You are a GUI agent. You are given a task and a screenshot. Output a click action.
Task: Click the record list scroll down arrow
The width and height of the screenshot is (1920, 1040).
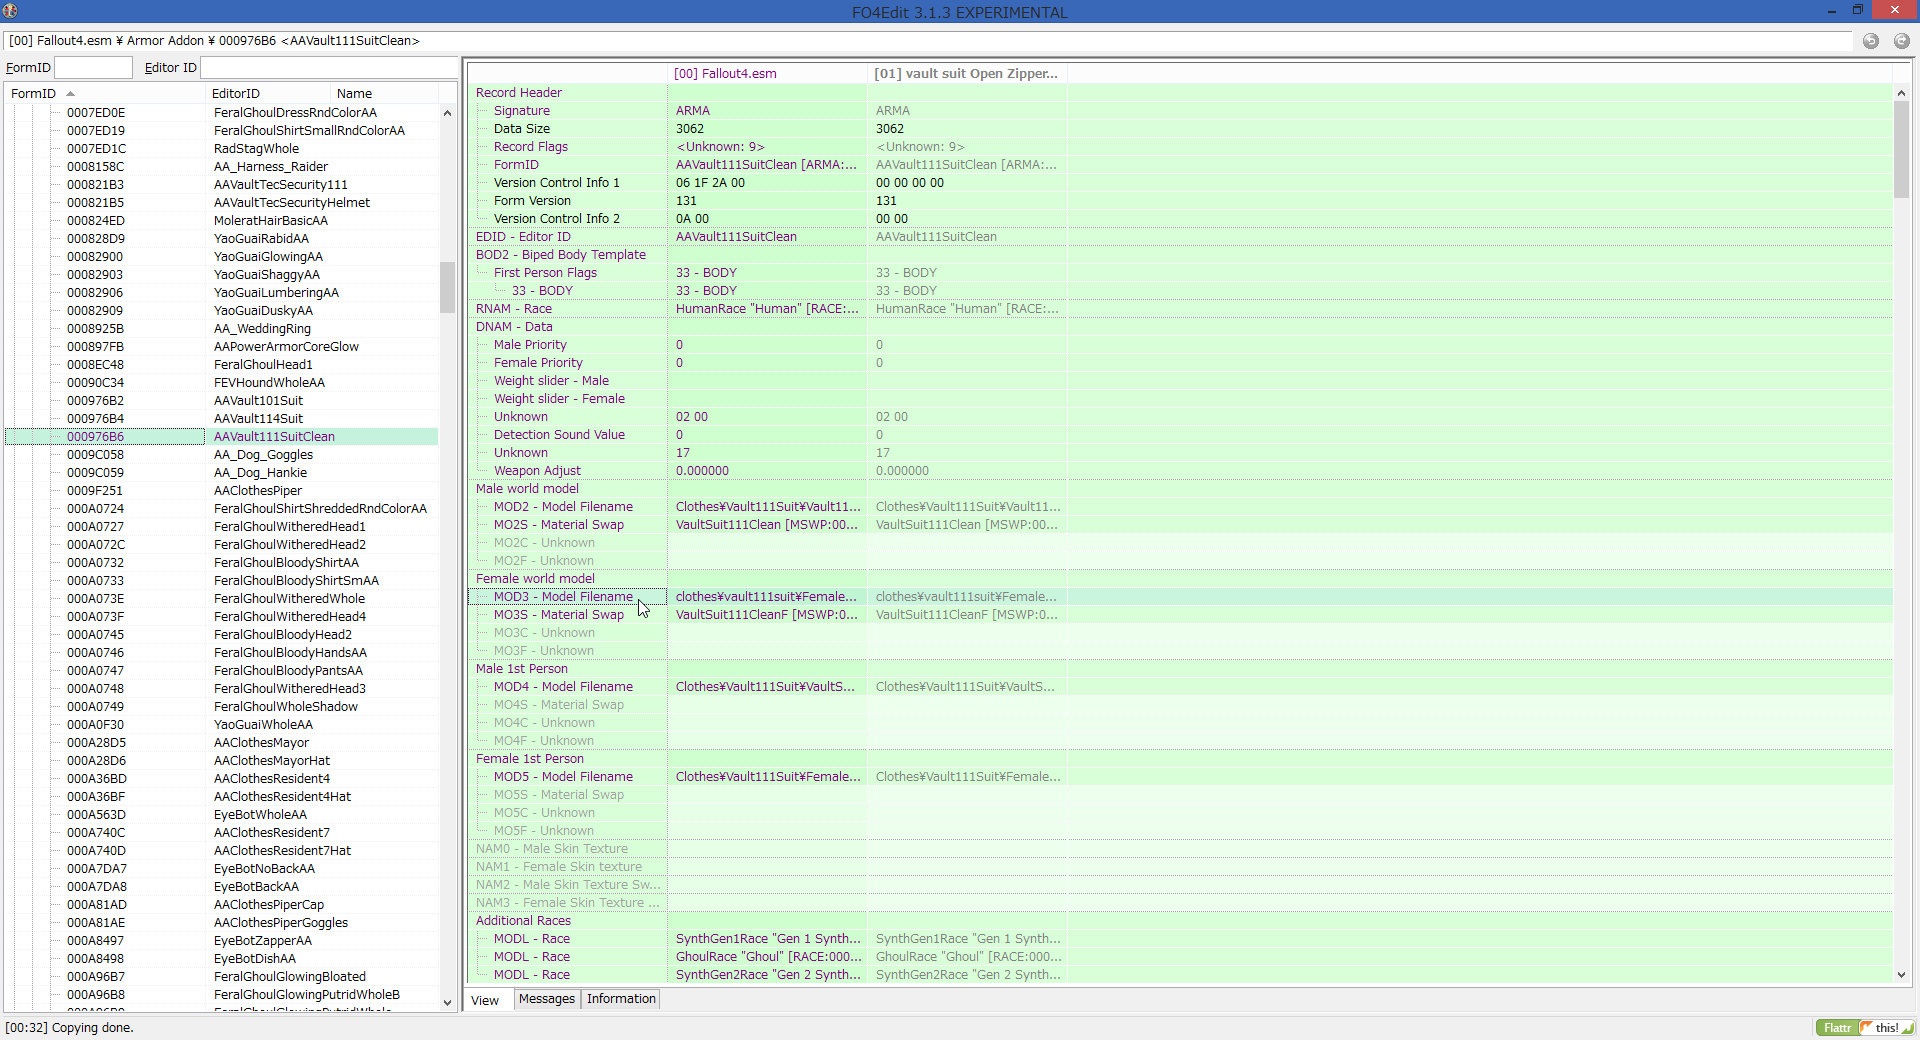click(447, 1002)
